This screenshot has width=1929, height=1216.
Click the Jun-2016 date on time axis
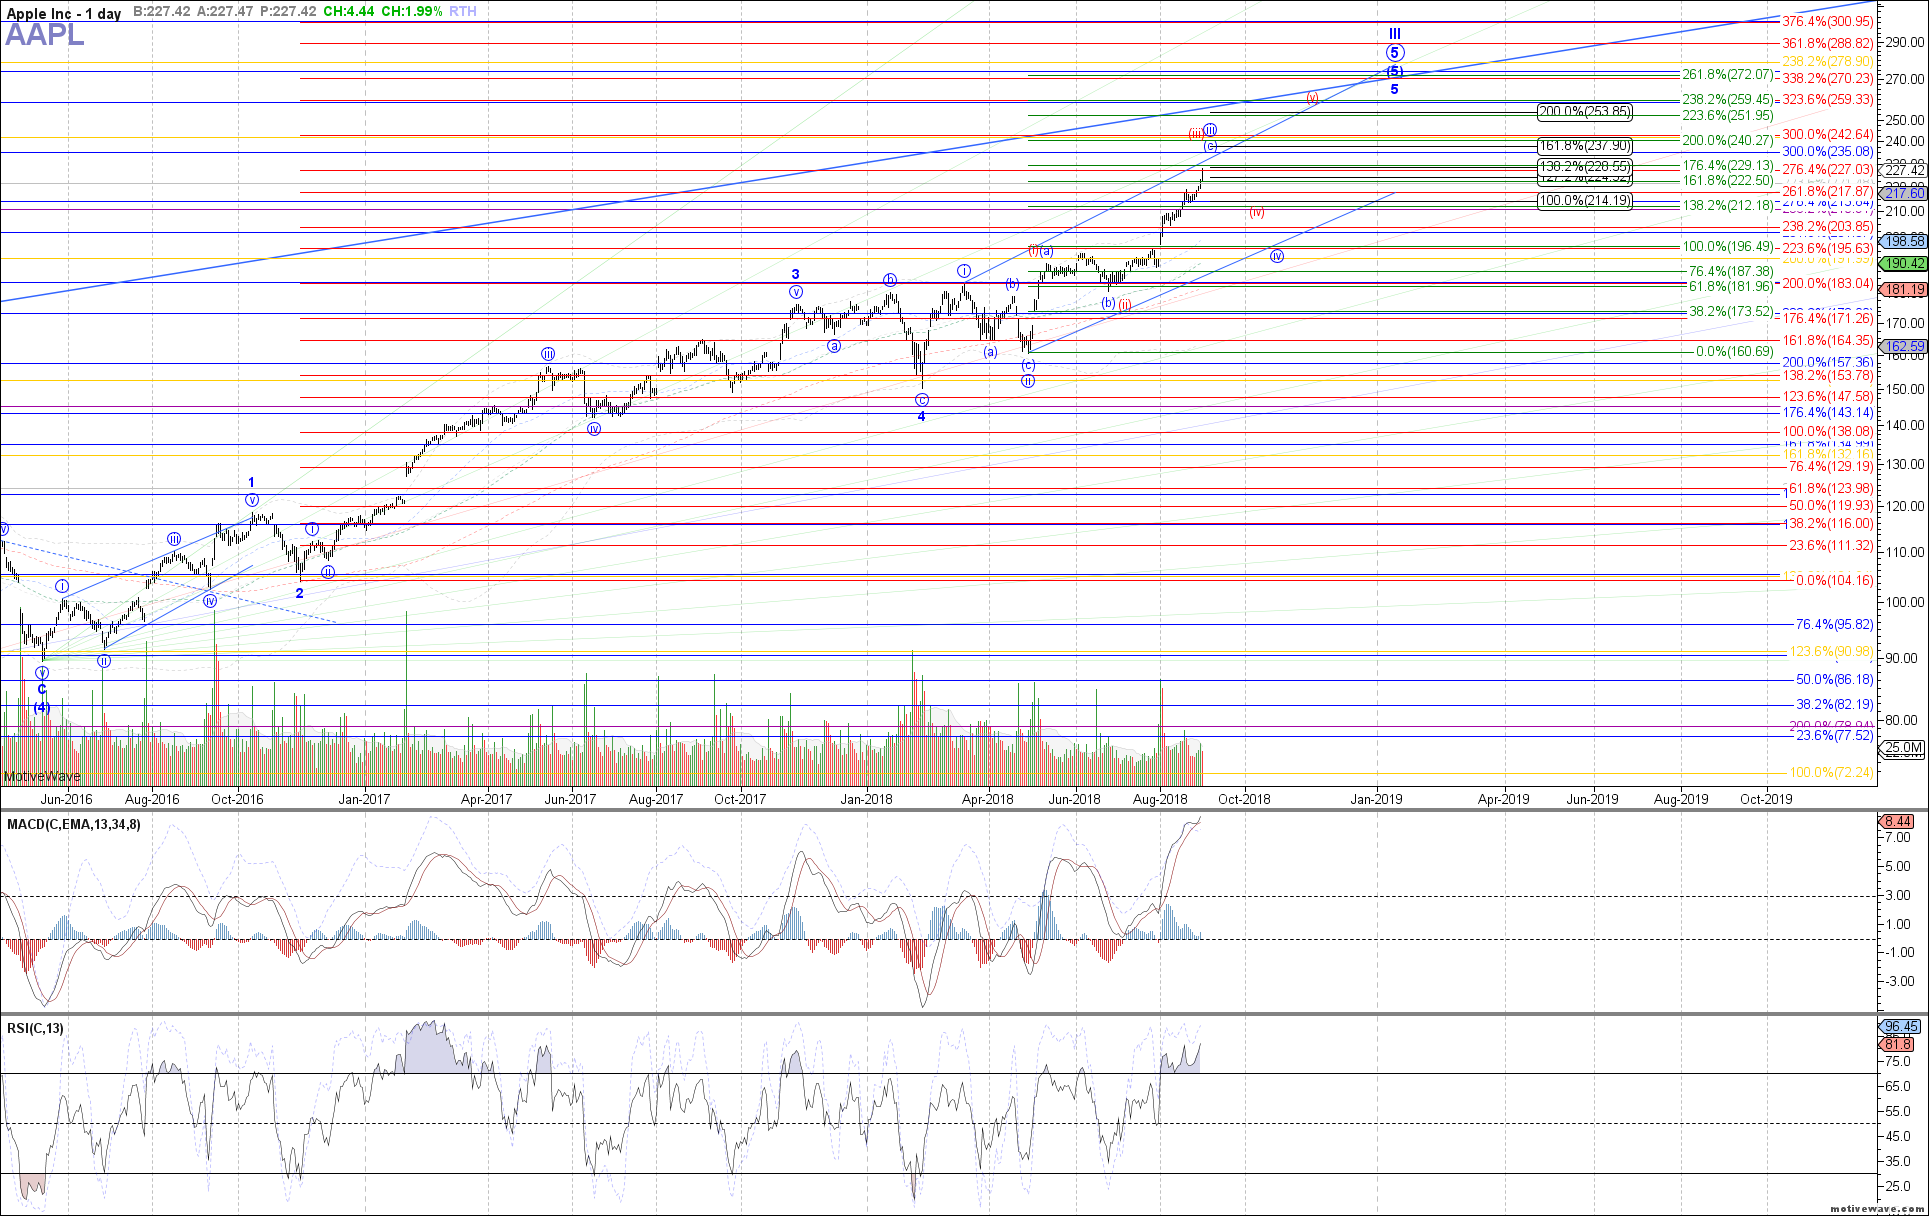66,799
